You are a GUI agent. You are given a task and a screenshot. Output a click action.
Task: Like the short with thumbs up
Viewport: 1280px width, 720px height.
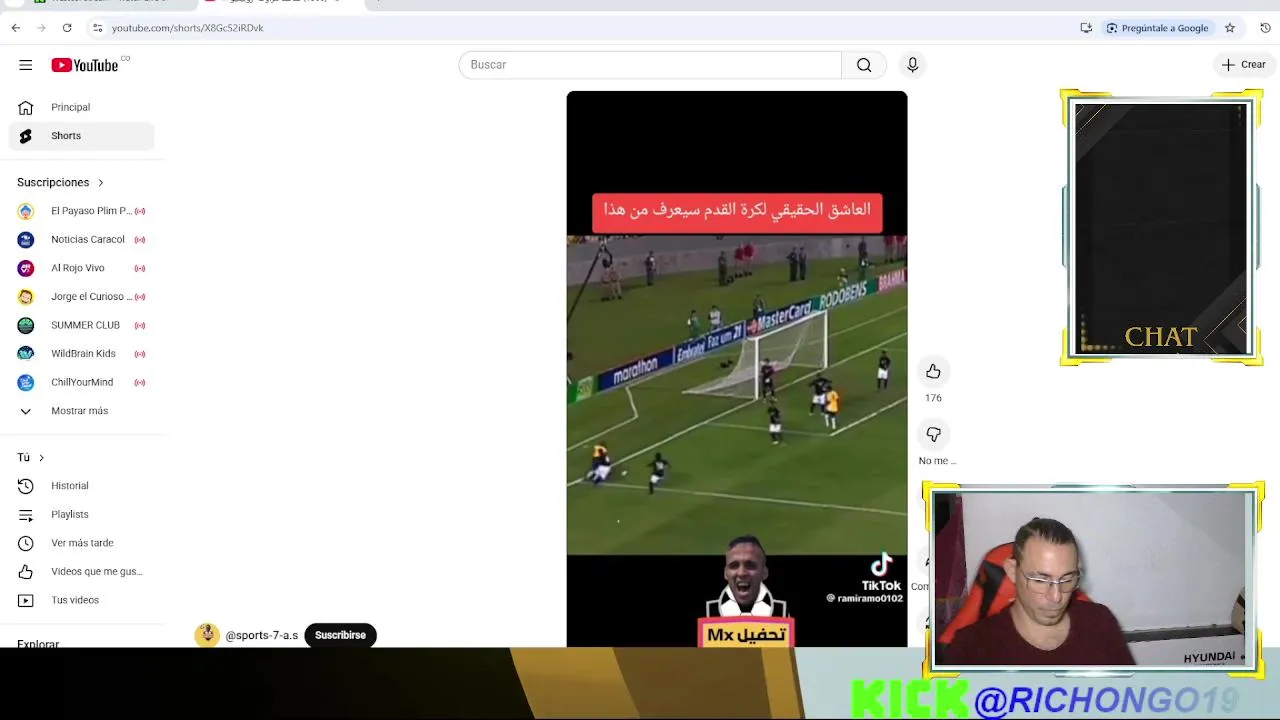[x=933, y=372]
